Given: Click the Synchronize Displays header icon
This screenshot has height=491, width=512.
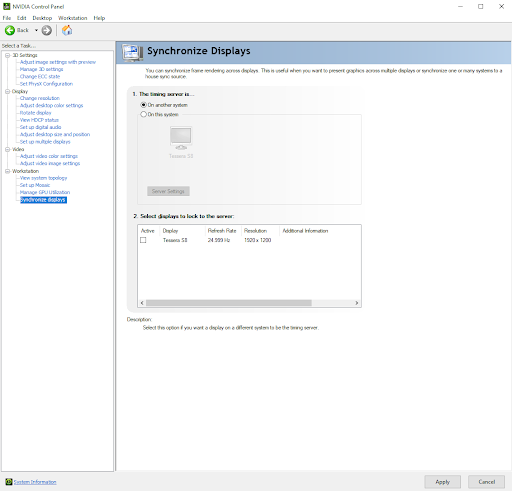Looking at the screenshot, I should point(133,52).
